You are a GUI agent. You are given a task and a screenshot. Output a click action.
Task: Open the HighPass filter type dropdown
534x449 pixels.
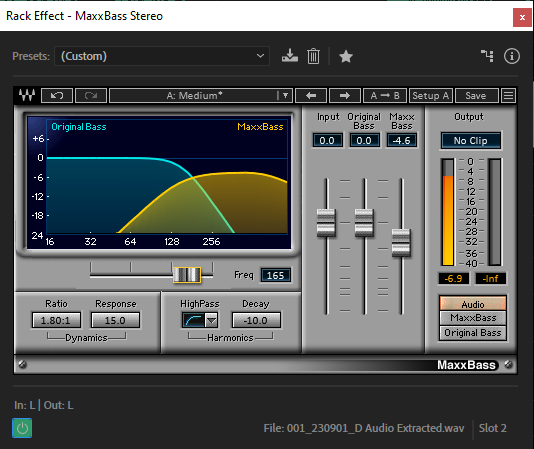click(x=211, y=320)
